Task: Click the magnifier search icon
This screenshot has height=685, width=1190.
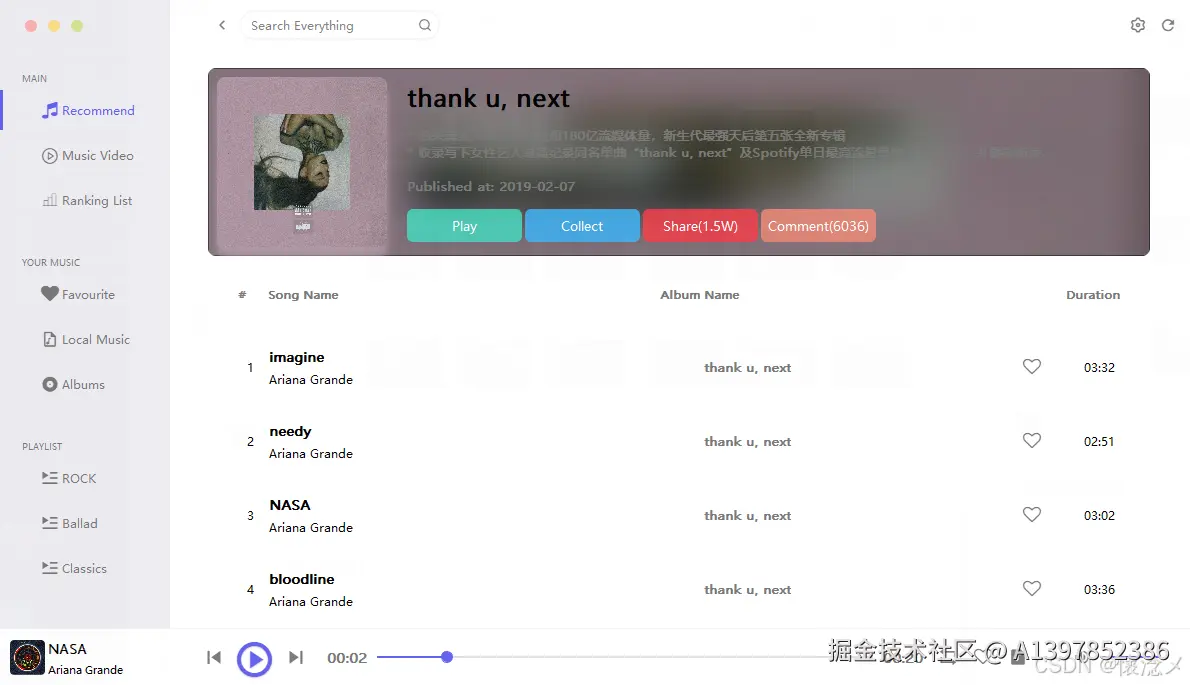Action: point(425,25)
